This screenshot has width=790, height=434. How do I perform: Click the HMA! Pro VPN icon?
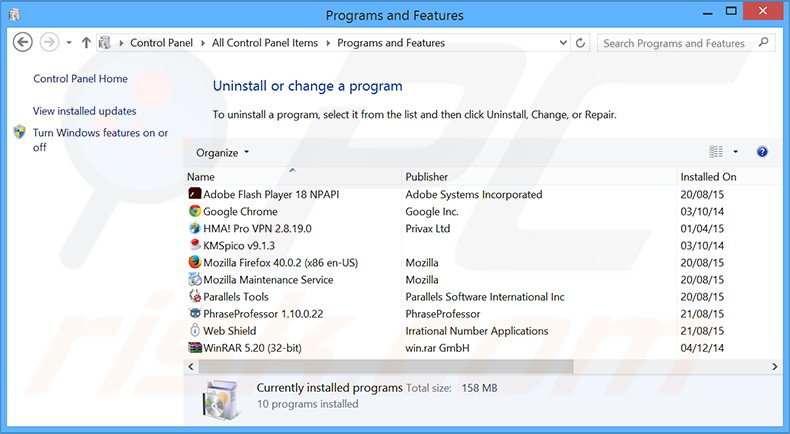[x=194, y=228]
